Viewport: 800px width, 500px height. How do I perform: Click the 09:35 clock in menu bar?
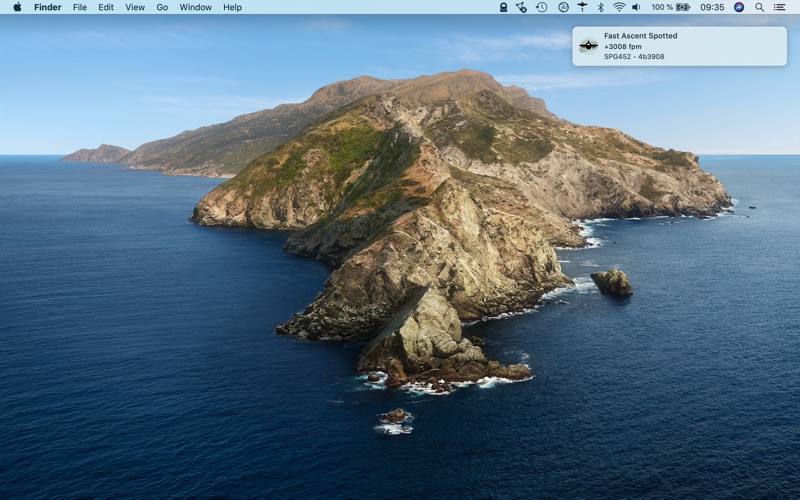[x=712, y=7]
